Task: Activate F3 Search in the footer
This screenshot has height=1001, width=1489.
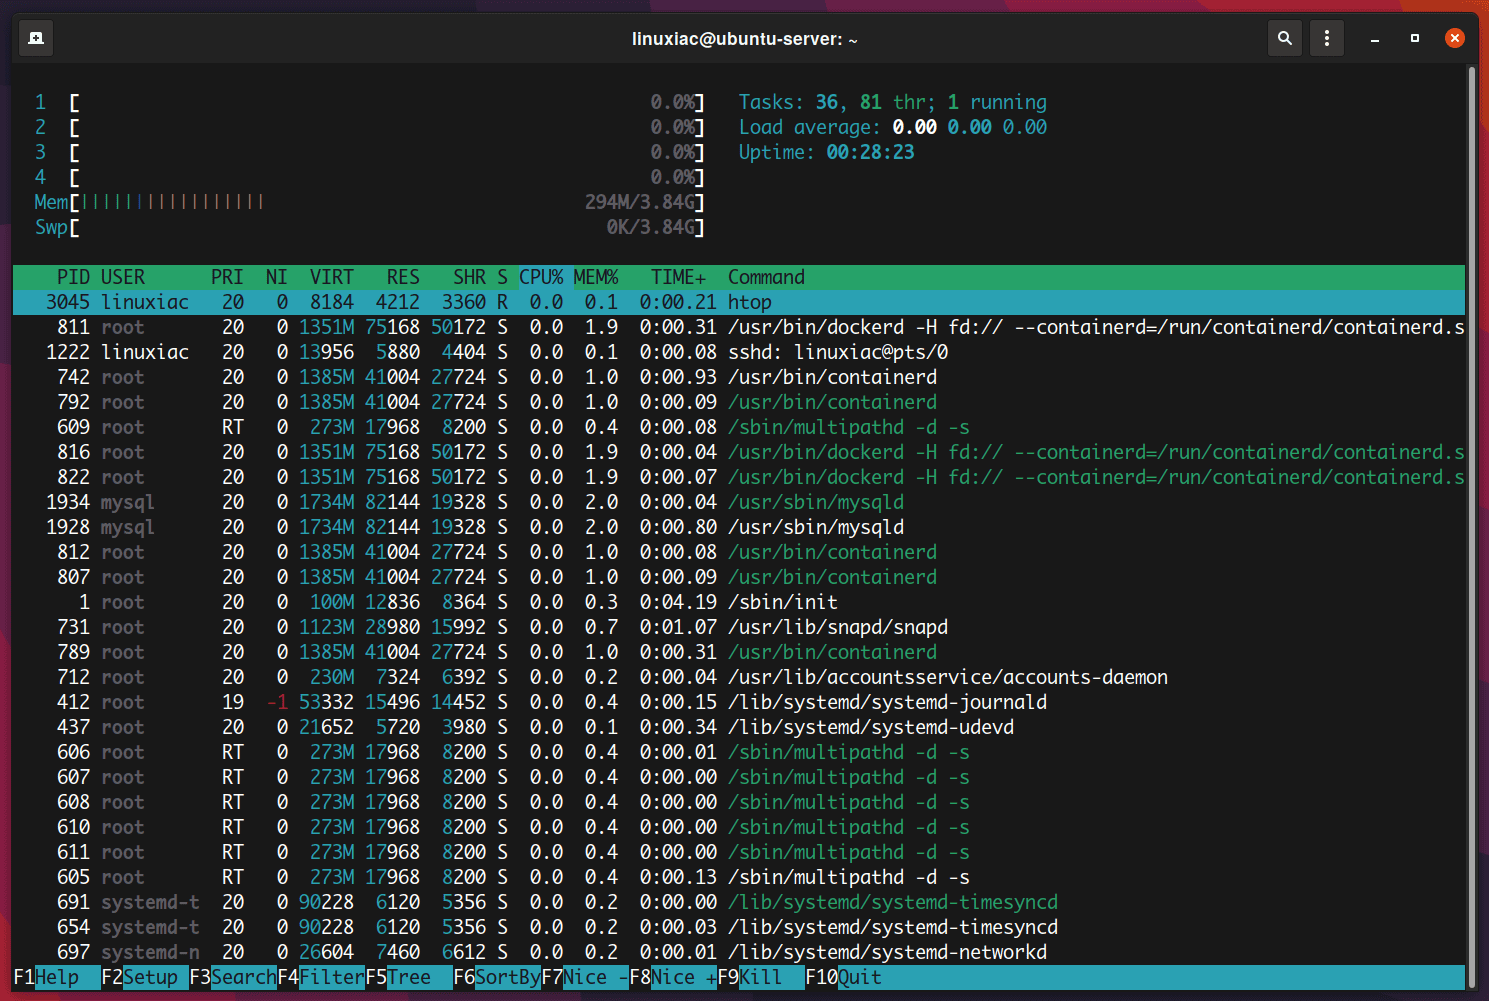Action: [x=233, y=977]
